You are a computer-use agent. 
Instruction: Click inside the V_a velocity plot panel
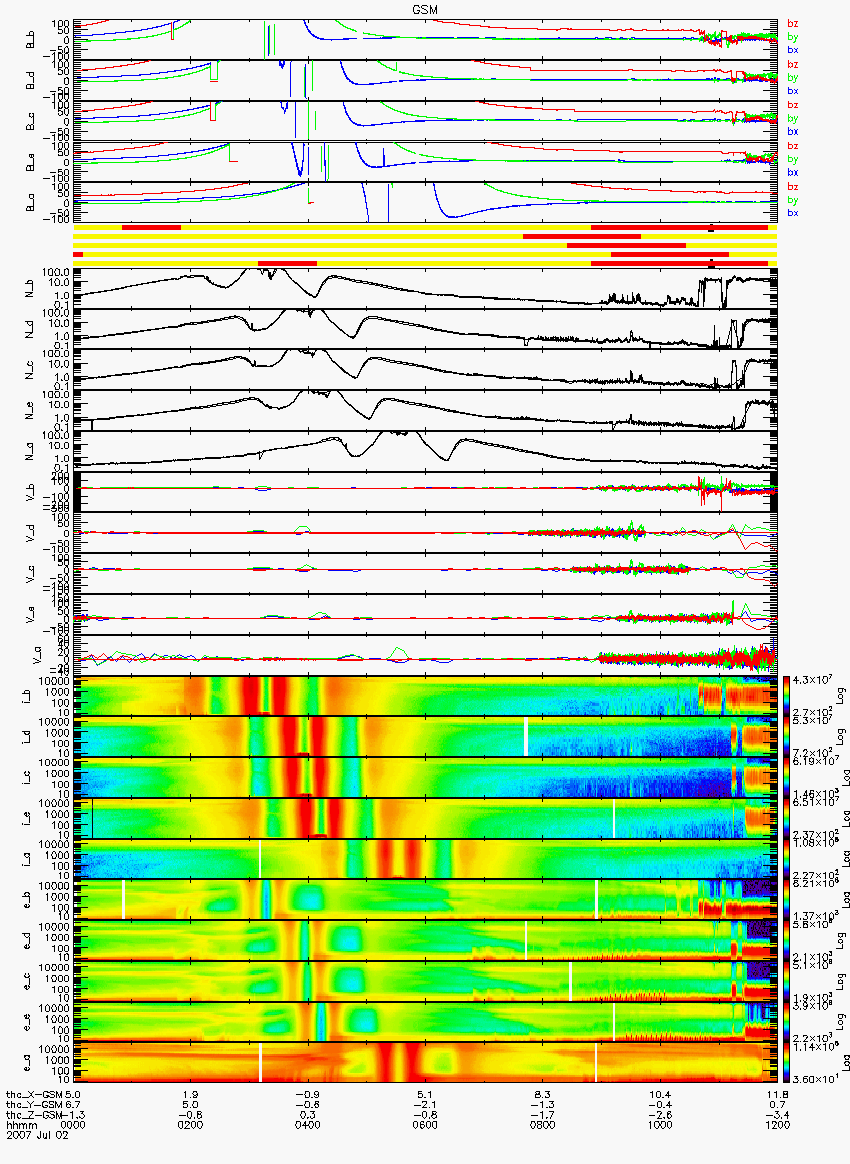point(425,655)
